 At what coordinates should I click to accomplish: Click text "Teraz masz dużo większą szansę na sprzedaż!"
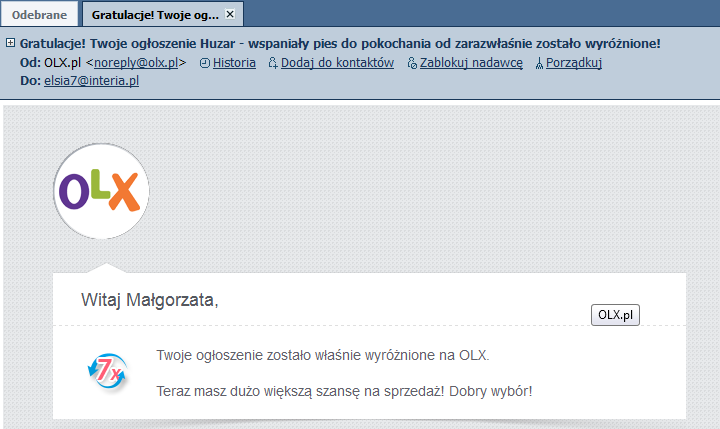coord(300,391)
